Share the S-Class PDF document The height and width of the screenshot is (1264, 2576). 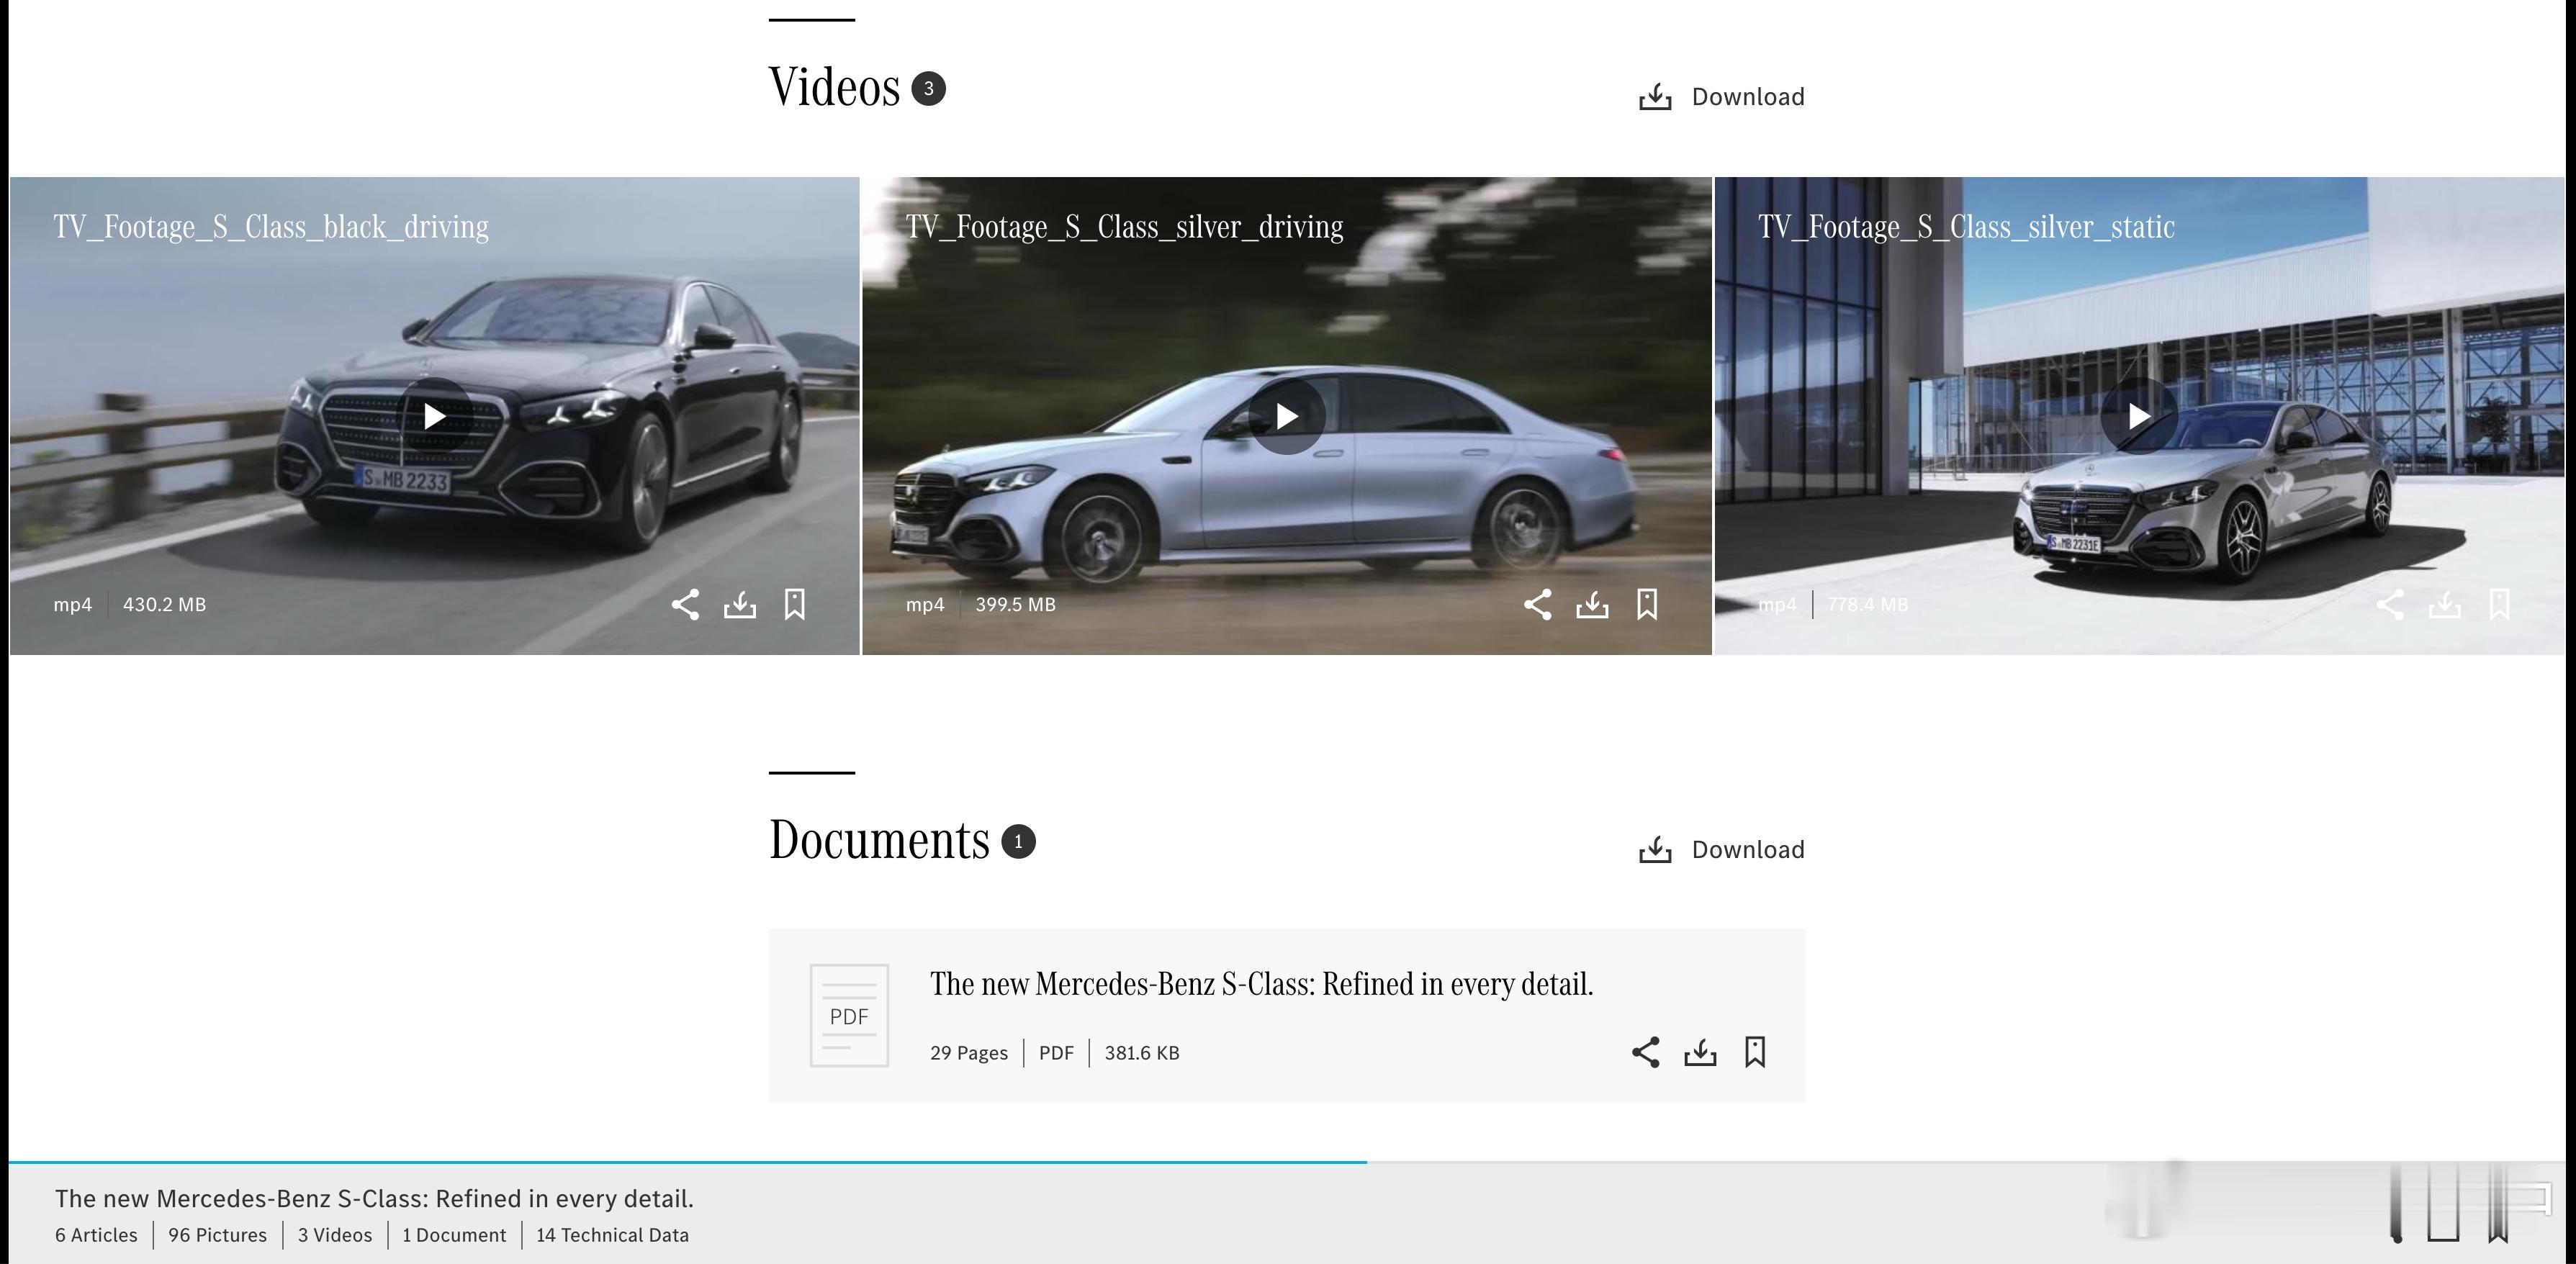coord(1645,1052)
